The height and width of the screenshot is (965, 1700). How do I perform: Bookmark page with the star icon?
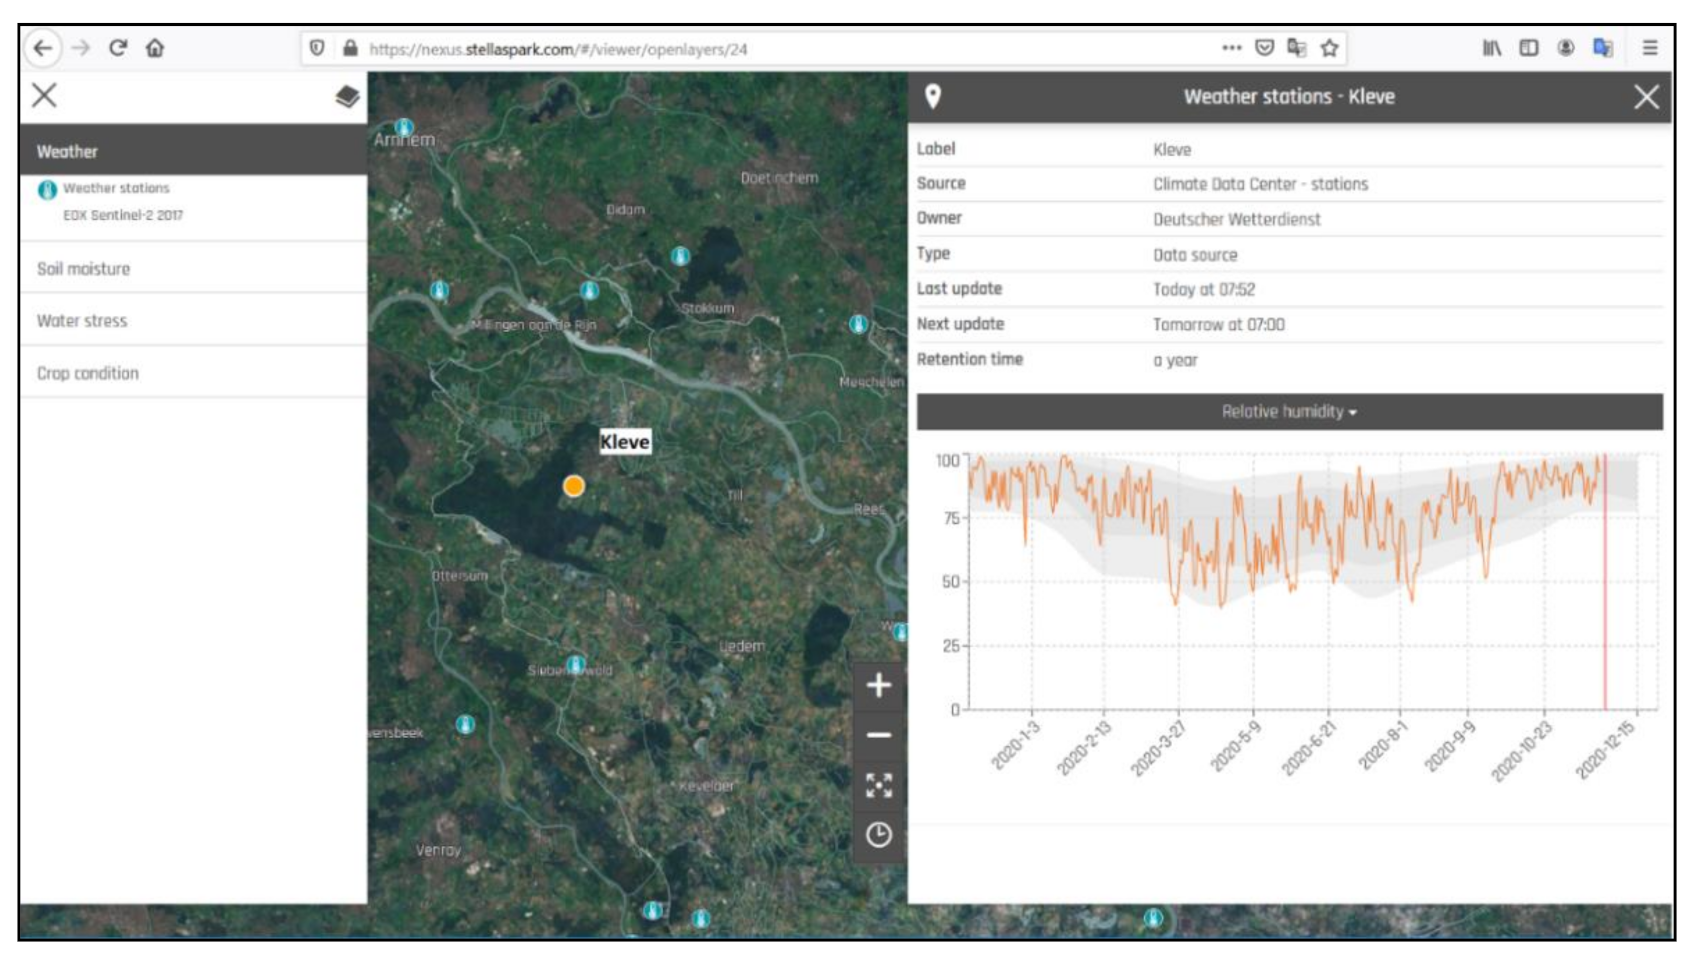1329,48
